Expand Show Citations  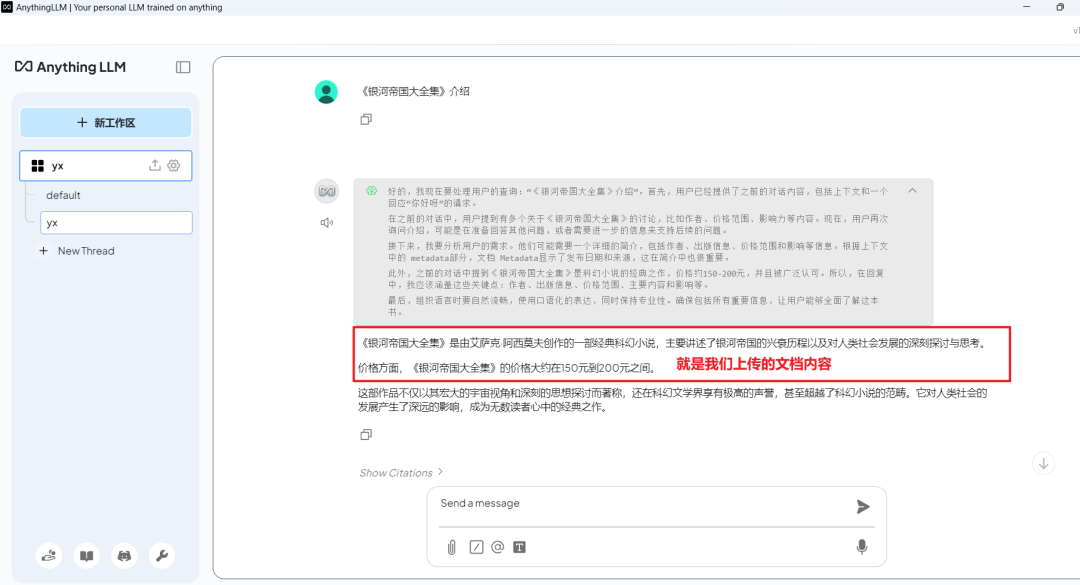[x=398, y=472]
